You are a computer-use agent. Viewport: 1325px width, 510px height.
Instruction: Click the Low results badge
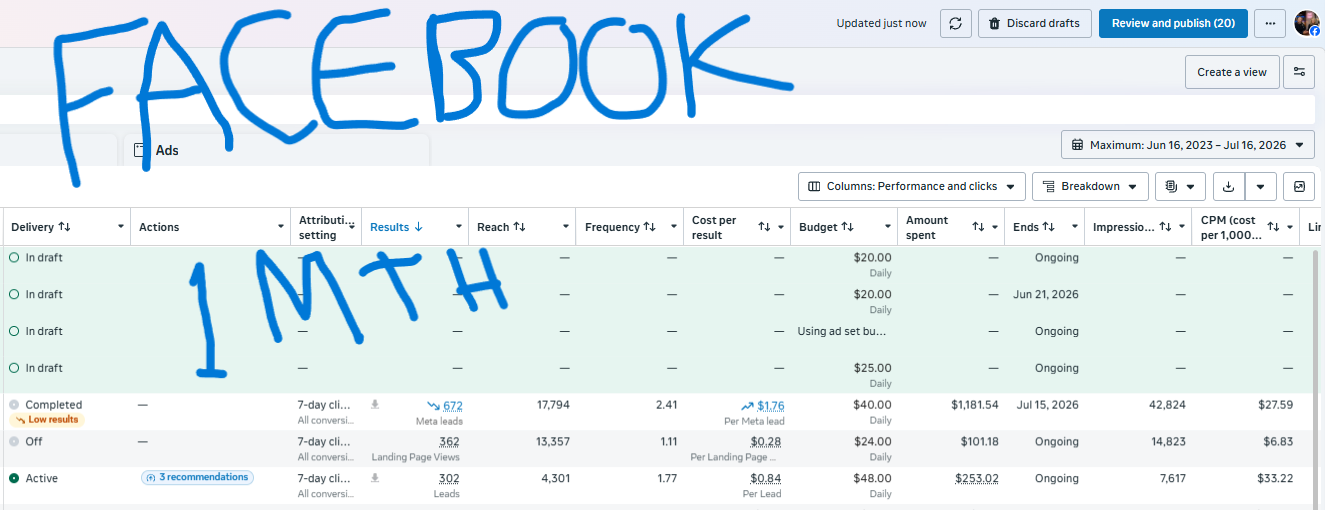[46, 420]
